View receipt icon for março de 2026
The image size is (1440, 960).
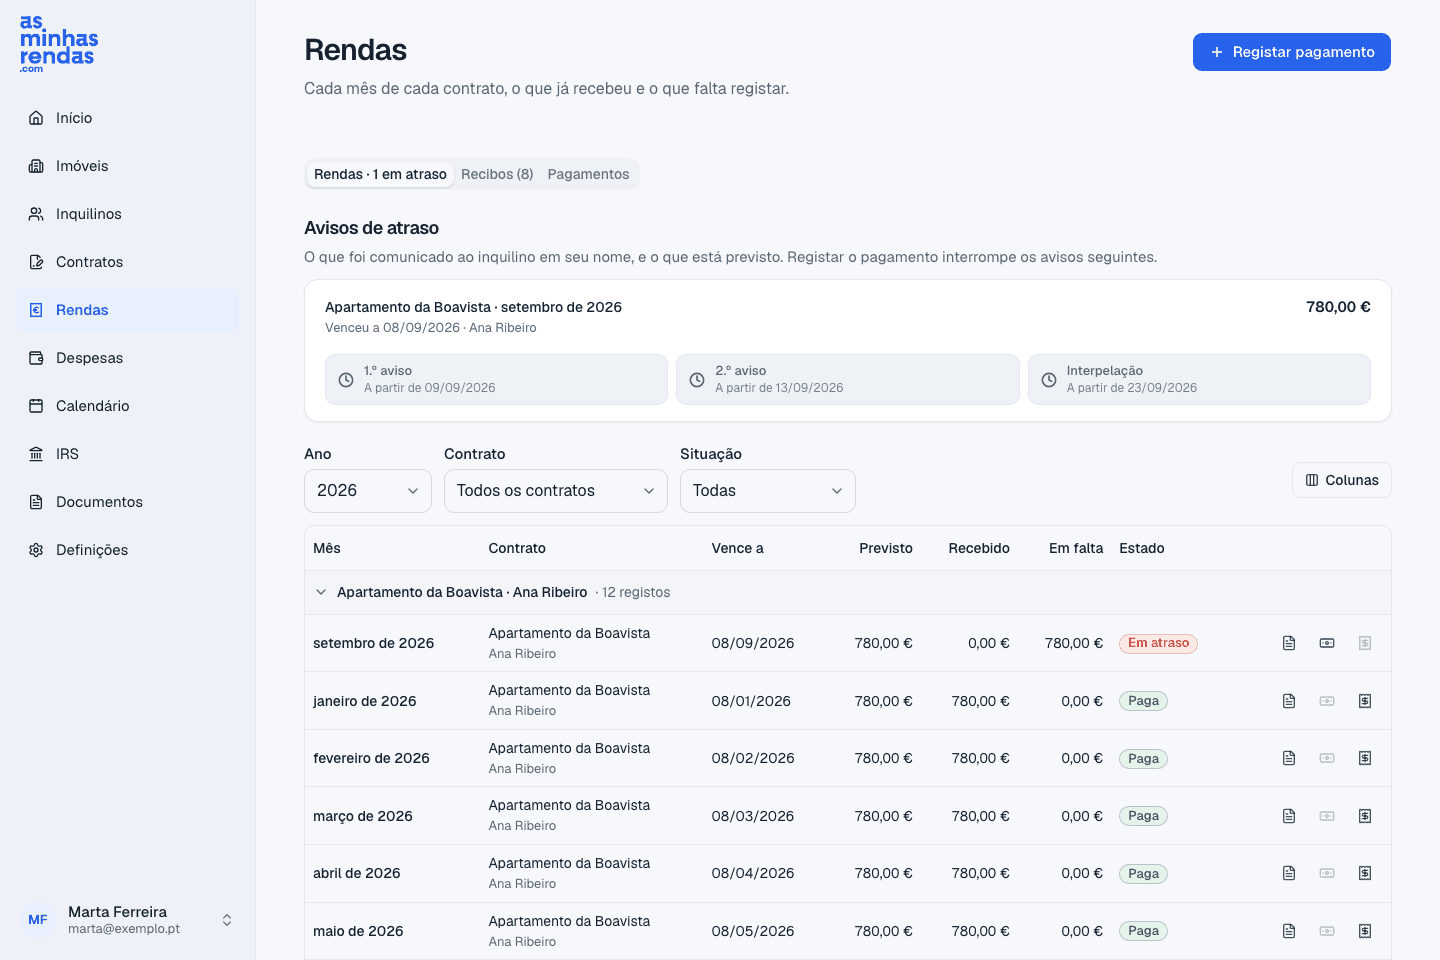coord(1365,816)
